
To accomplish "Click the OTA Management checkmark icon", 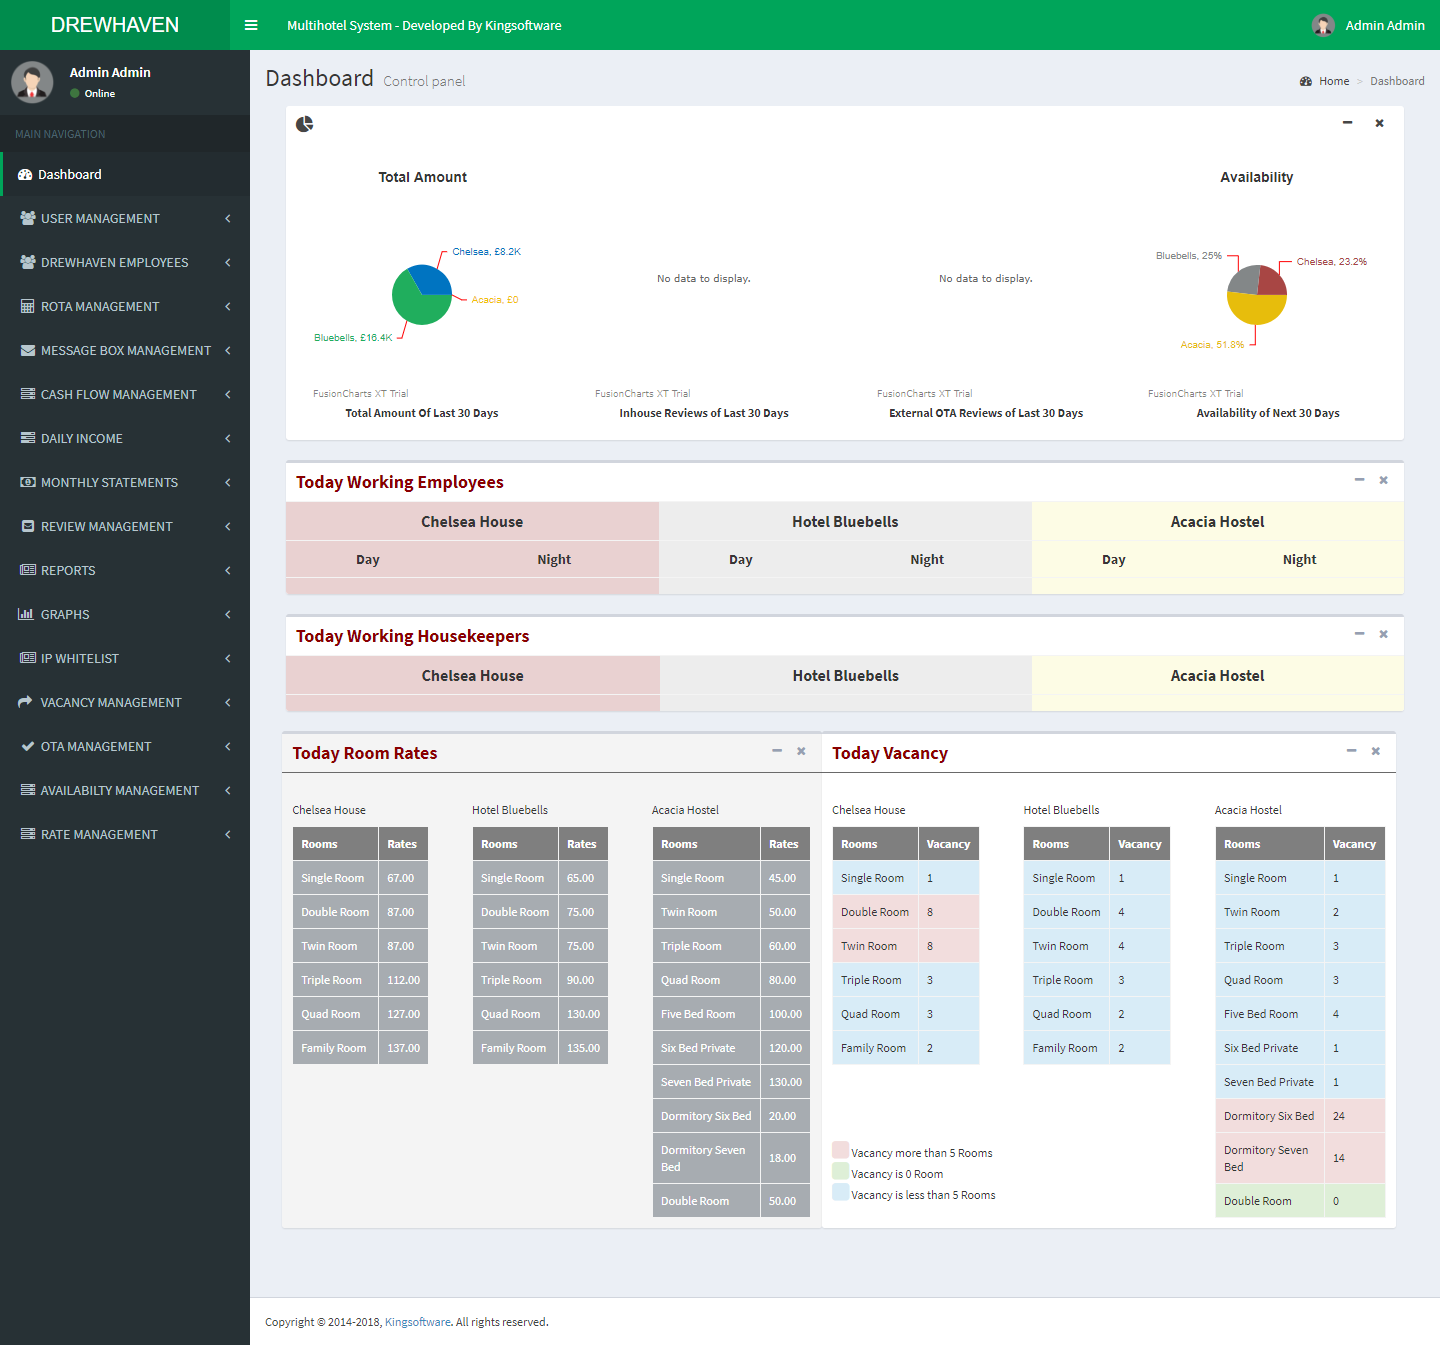I will 28,746.
